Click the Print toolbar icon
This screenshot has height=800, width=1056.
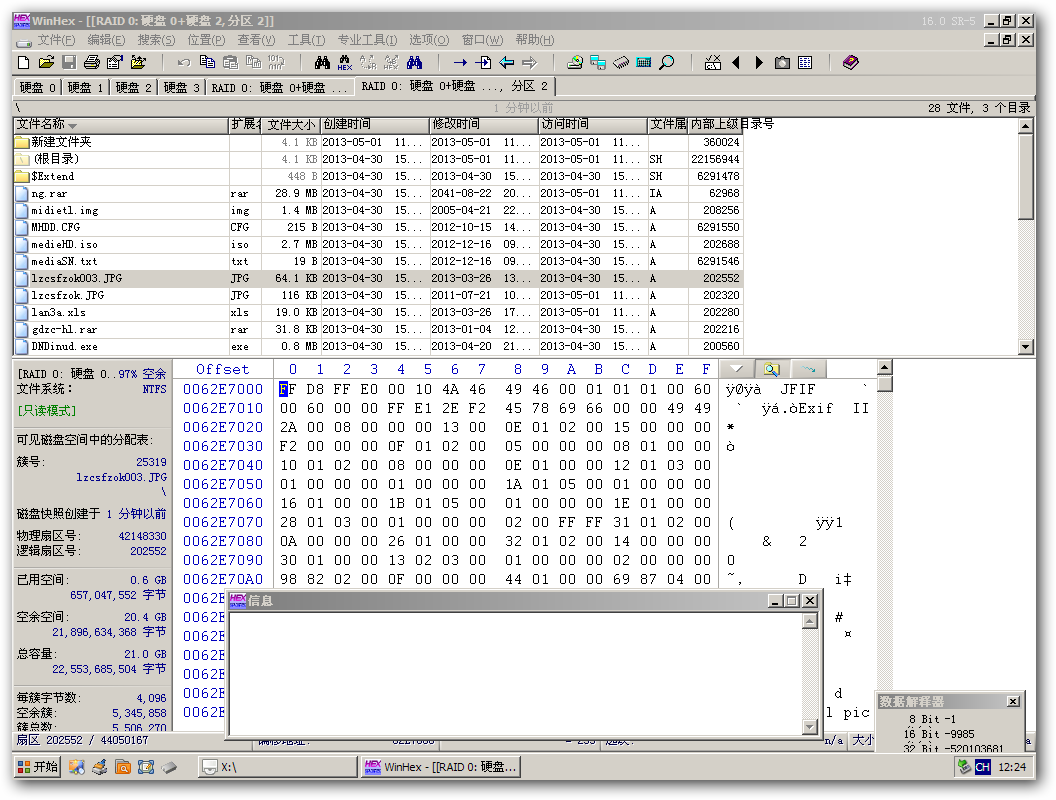pos(92,63)
